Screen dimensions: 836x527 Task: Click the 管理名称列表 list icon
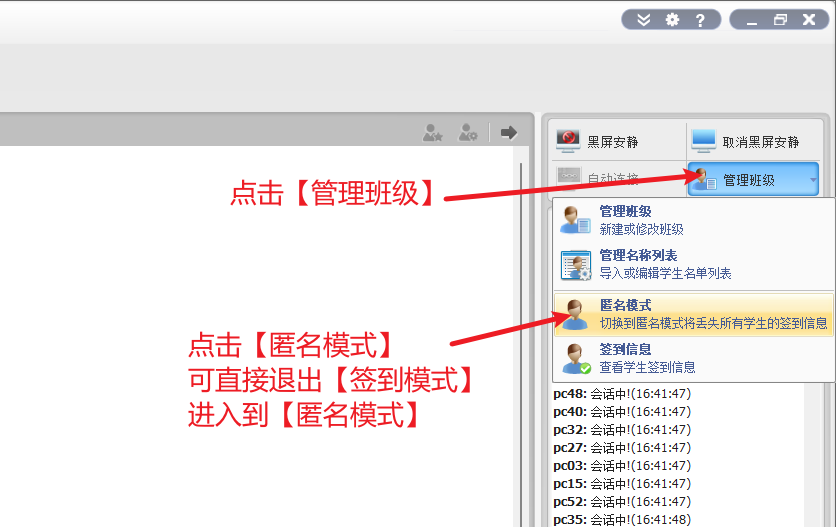tap(576, 264)
